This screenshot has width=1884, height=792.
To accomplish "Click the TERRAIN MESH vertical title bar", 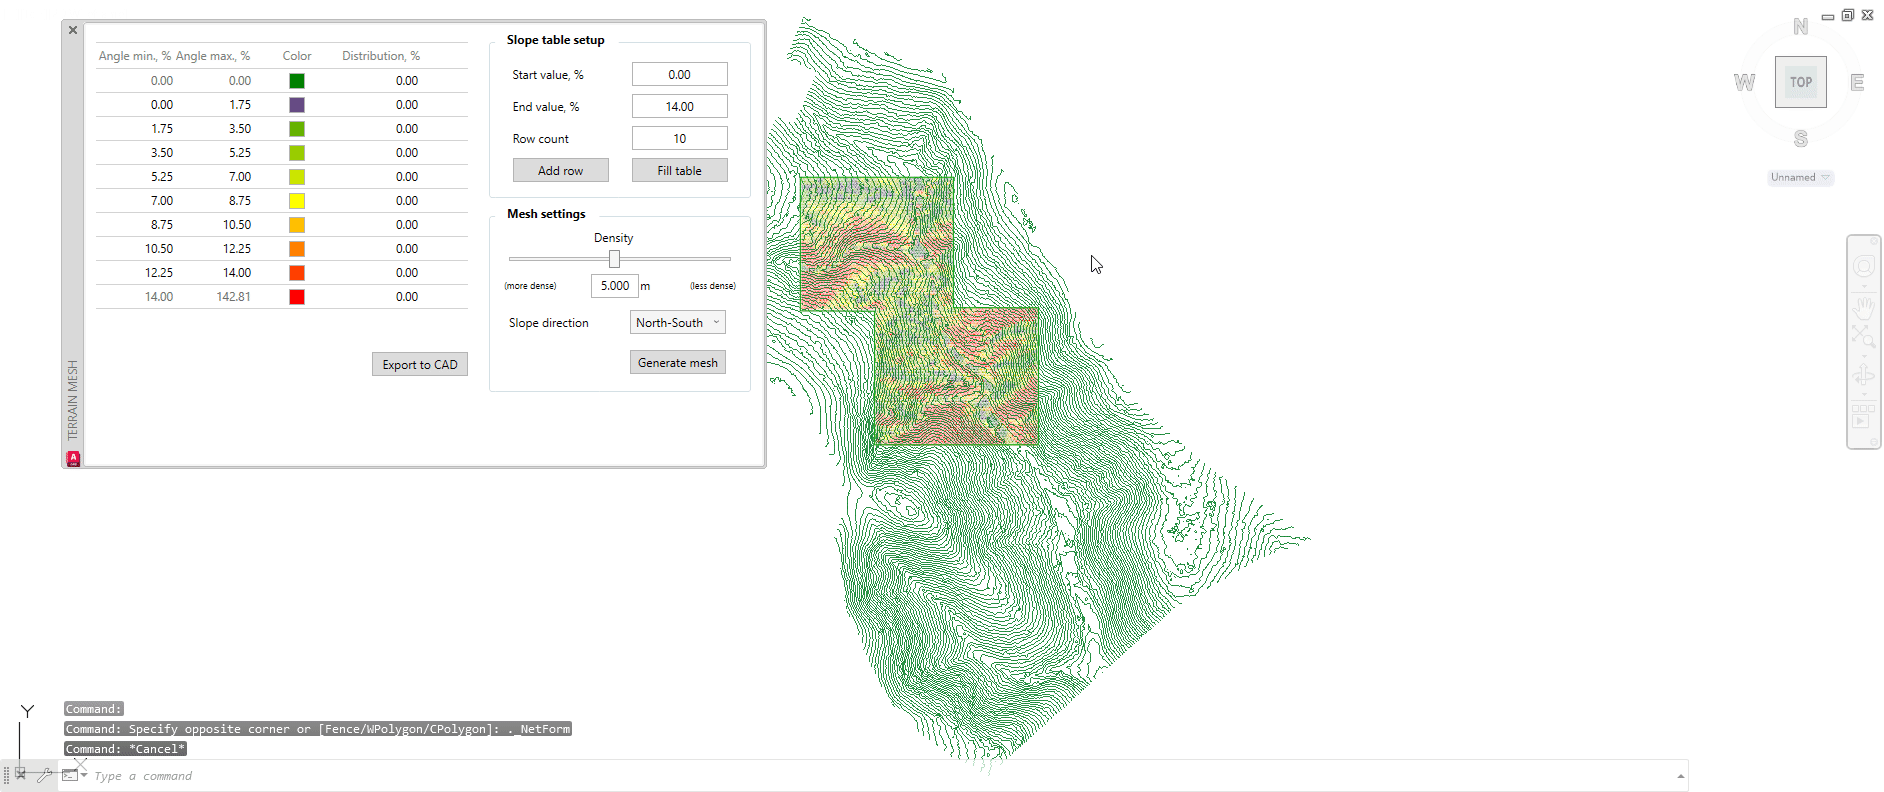I will point(73,400).
